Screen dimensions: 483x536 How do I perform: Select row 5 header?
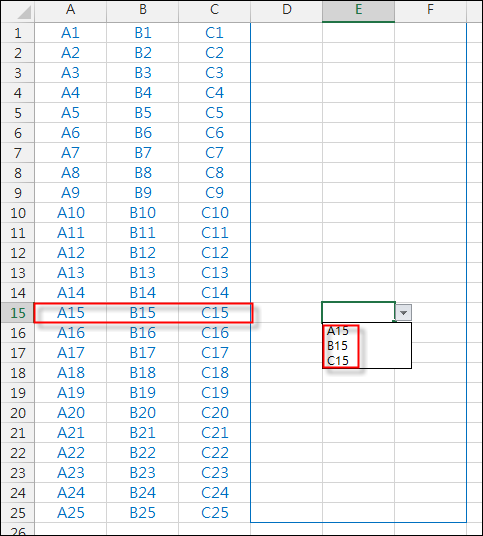[x=18, y=113]
